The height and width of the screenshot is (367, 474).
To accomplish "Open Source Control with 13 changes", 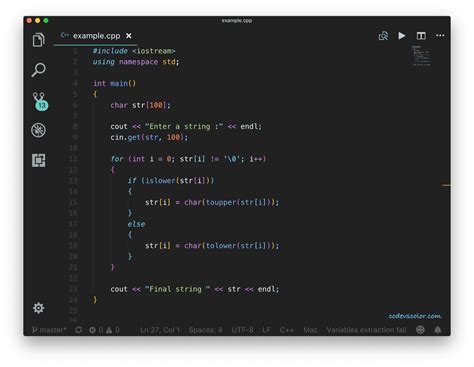I will [x=39, y=101].
